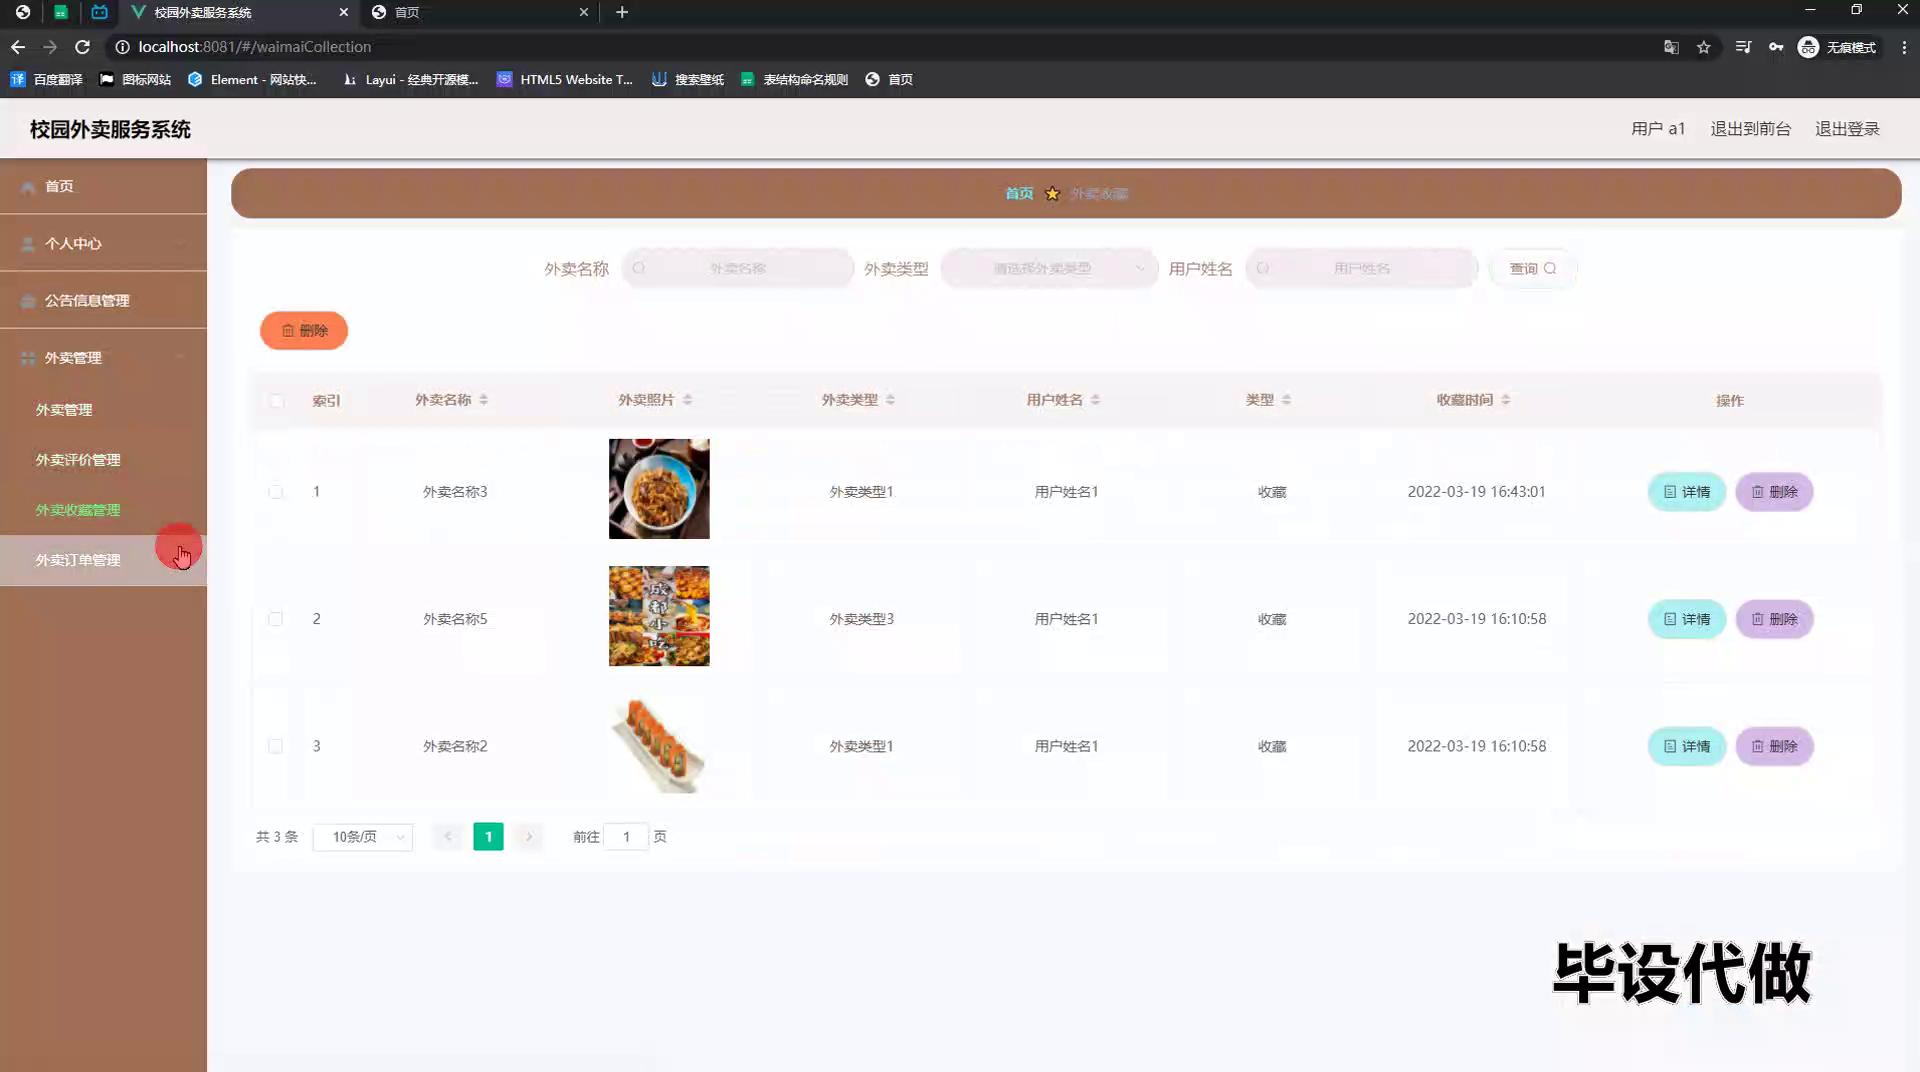
Task: Check the checkbox for row 外卖名称3
Action: pyautogui.click(x=276, y=492)
